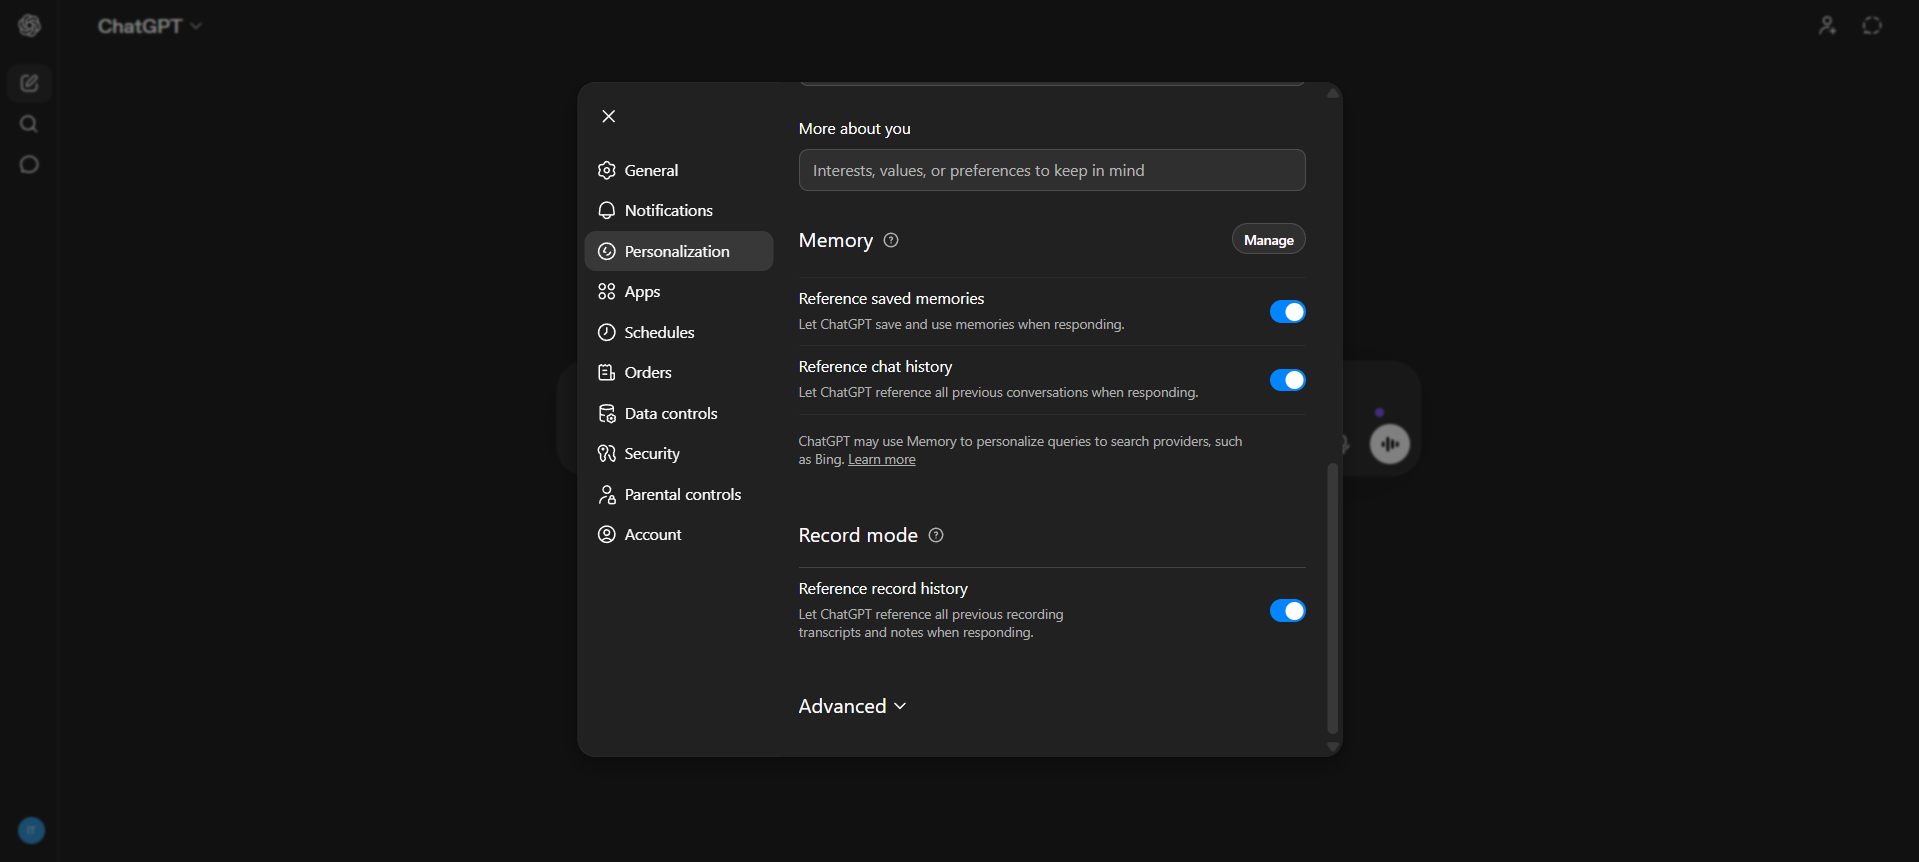Image resolution: width=1919 pixels, height=862 pixels.
Task: Open the Notifications settings tab
Action: (668, 210)
